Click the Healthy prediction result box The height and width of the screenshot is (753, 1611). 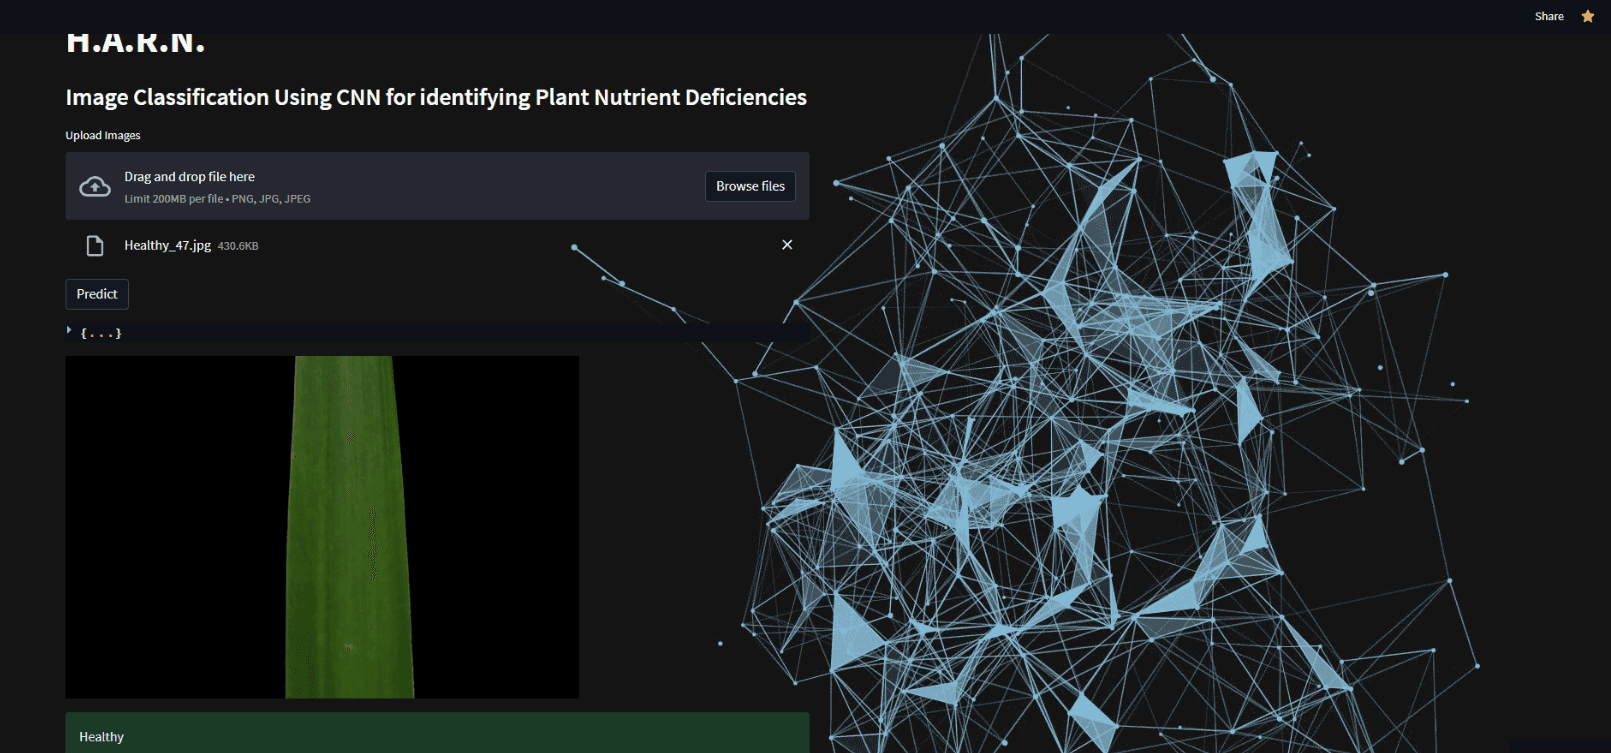point(437,734)
